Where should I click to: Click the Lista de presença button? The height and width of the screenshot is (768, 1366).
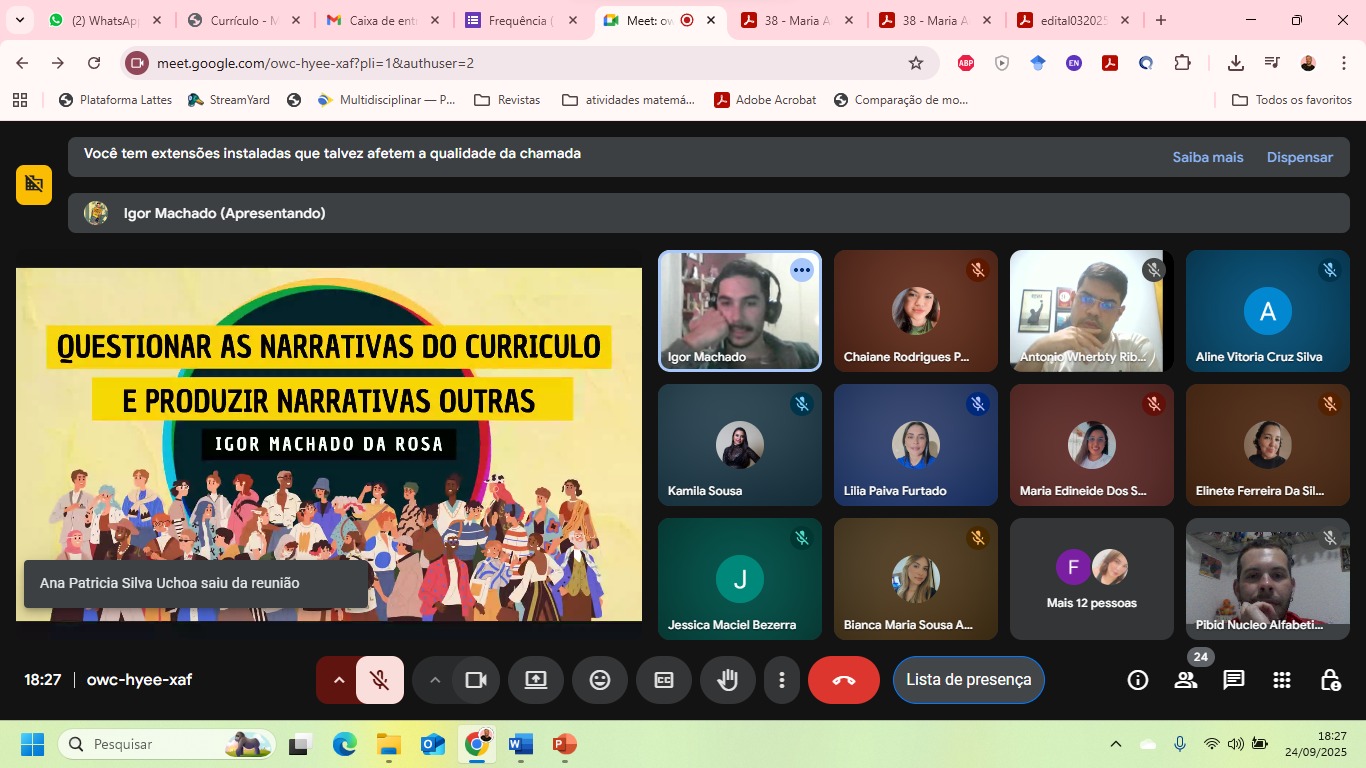tap(968, 680)
